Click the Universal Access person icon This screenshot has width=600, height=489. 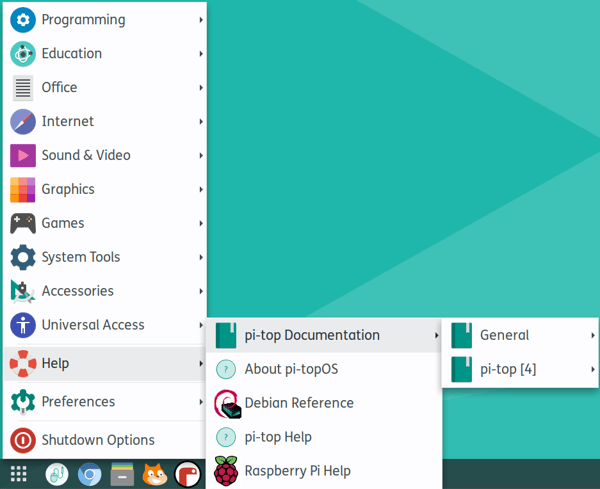23,325
